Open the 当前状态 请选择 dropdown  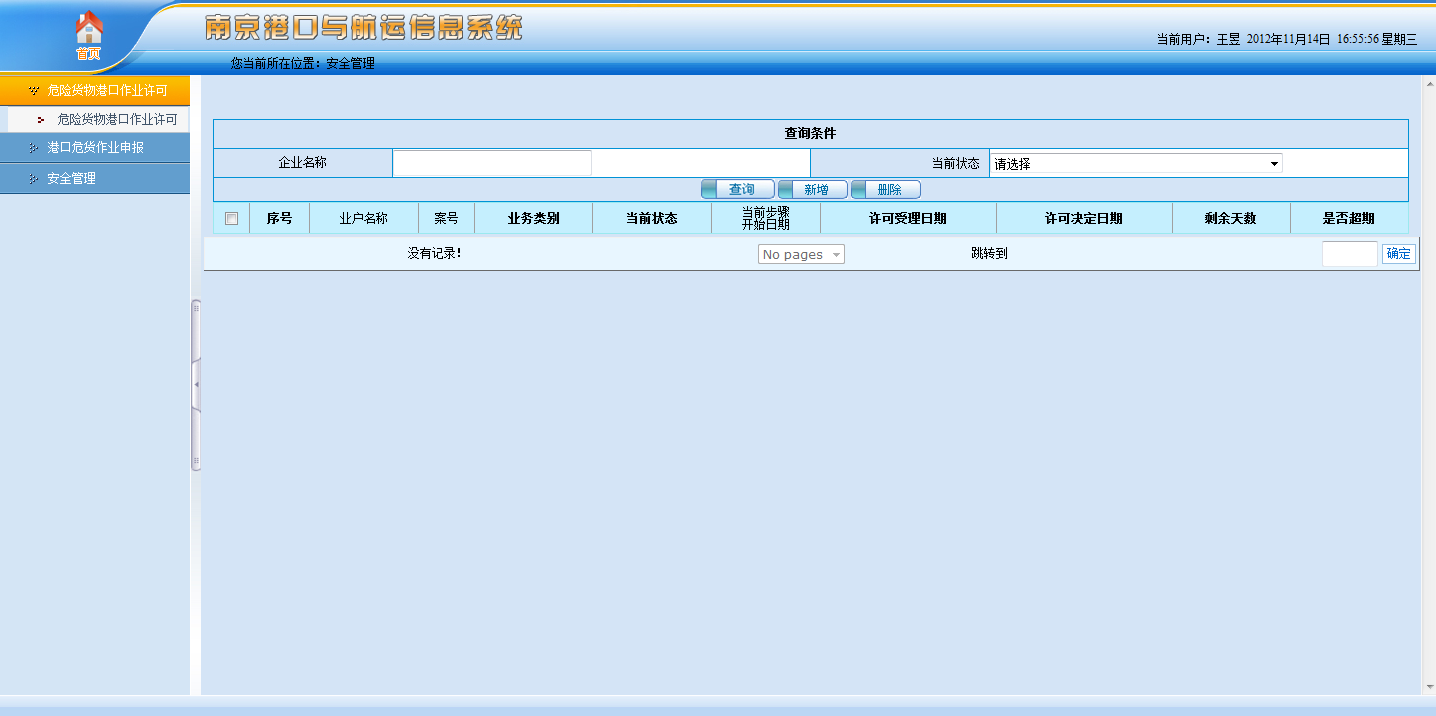(1135, 164)
